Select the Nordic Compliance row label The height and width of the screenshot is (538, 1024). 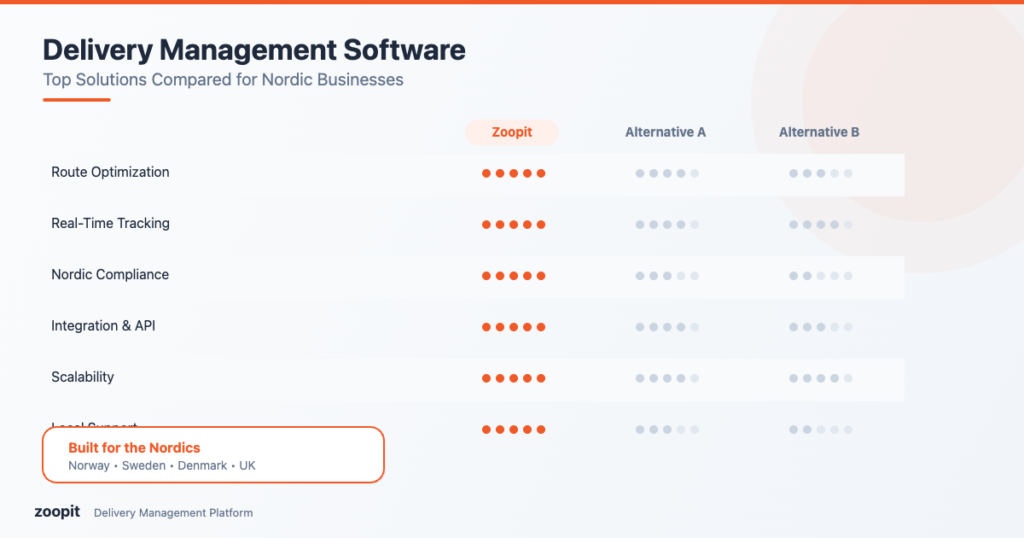pos(110,274)
